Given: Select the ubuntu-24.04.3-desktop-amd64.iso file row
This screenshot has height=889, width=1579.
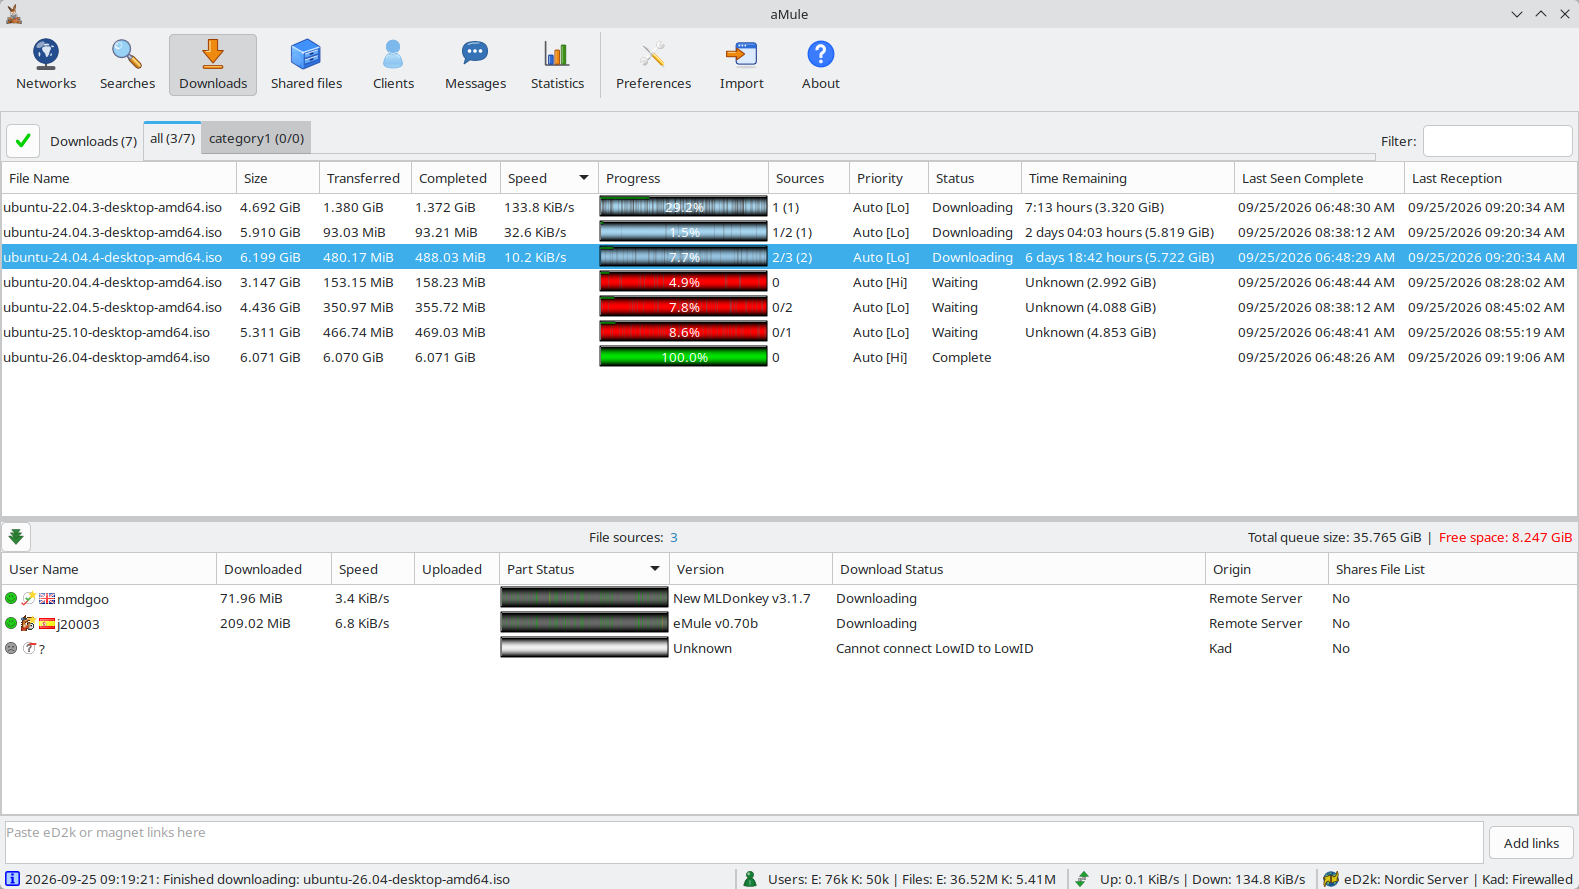Looking at the screenshot, I should [789, 232].
